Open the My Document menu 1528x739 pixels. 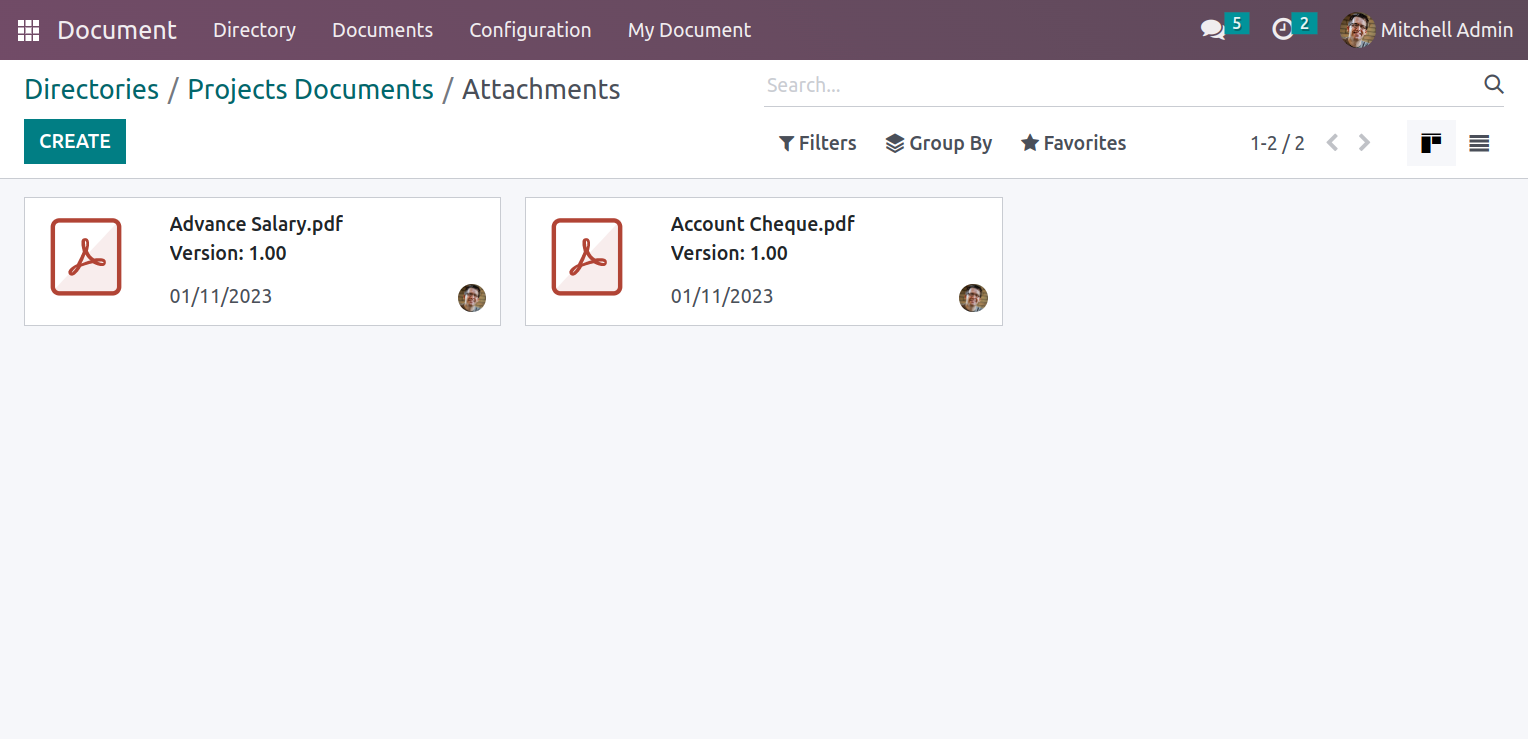click(x=689, y=30)
